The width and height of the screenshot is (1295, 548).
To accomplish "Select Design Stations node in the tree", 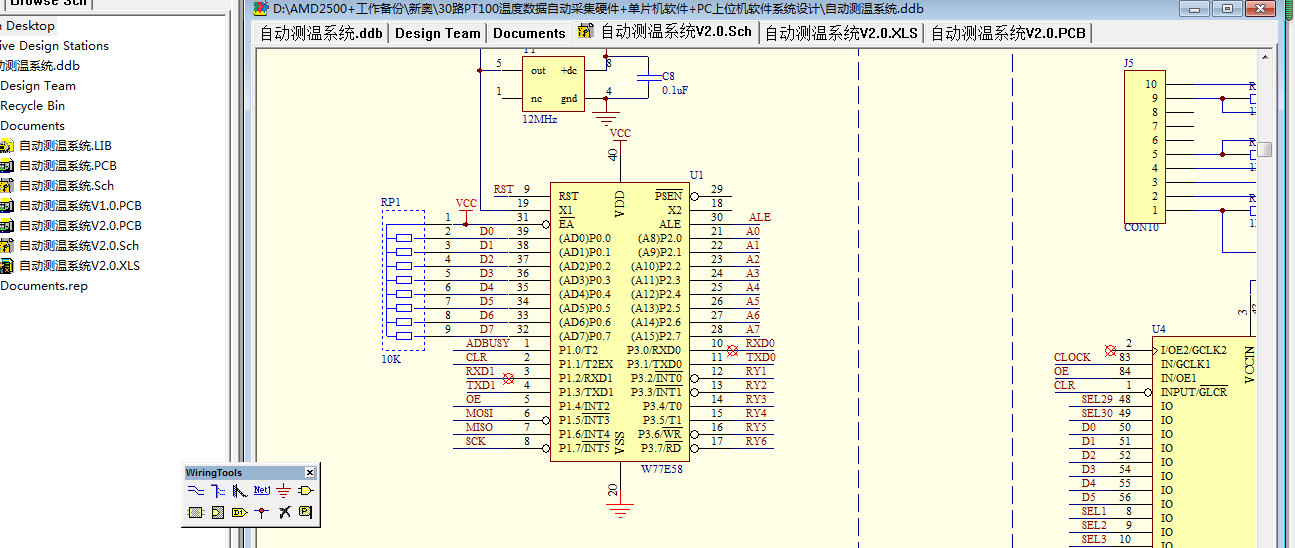I will (54, 46).
